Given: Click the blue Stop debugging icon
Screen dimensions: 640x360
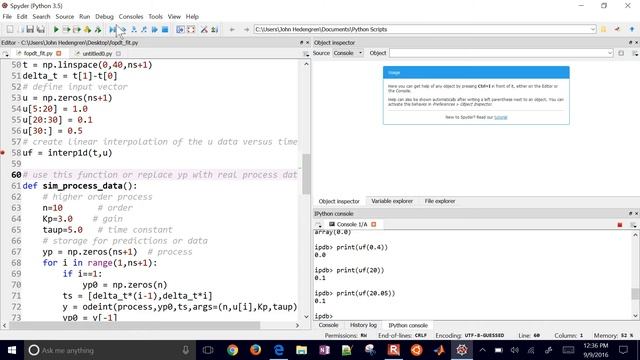Looking at the screenshot, I should pyautogui.click(x=165, y=29).
